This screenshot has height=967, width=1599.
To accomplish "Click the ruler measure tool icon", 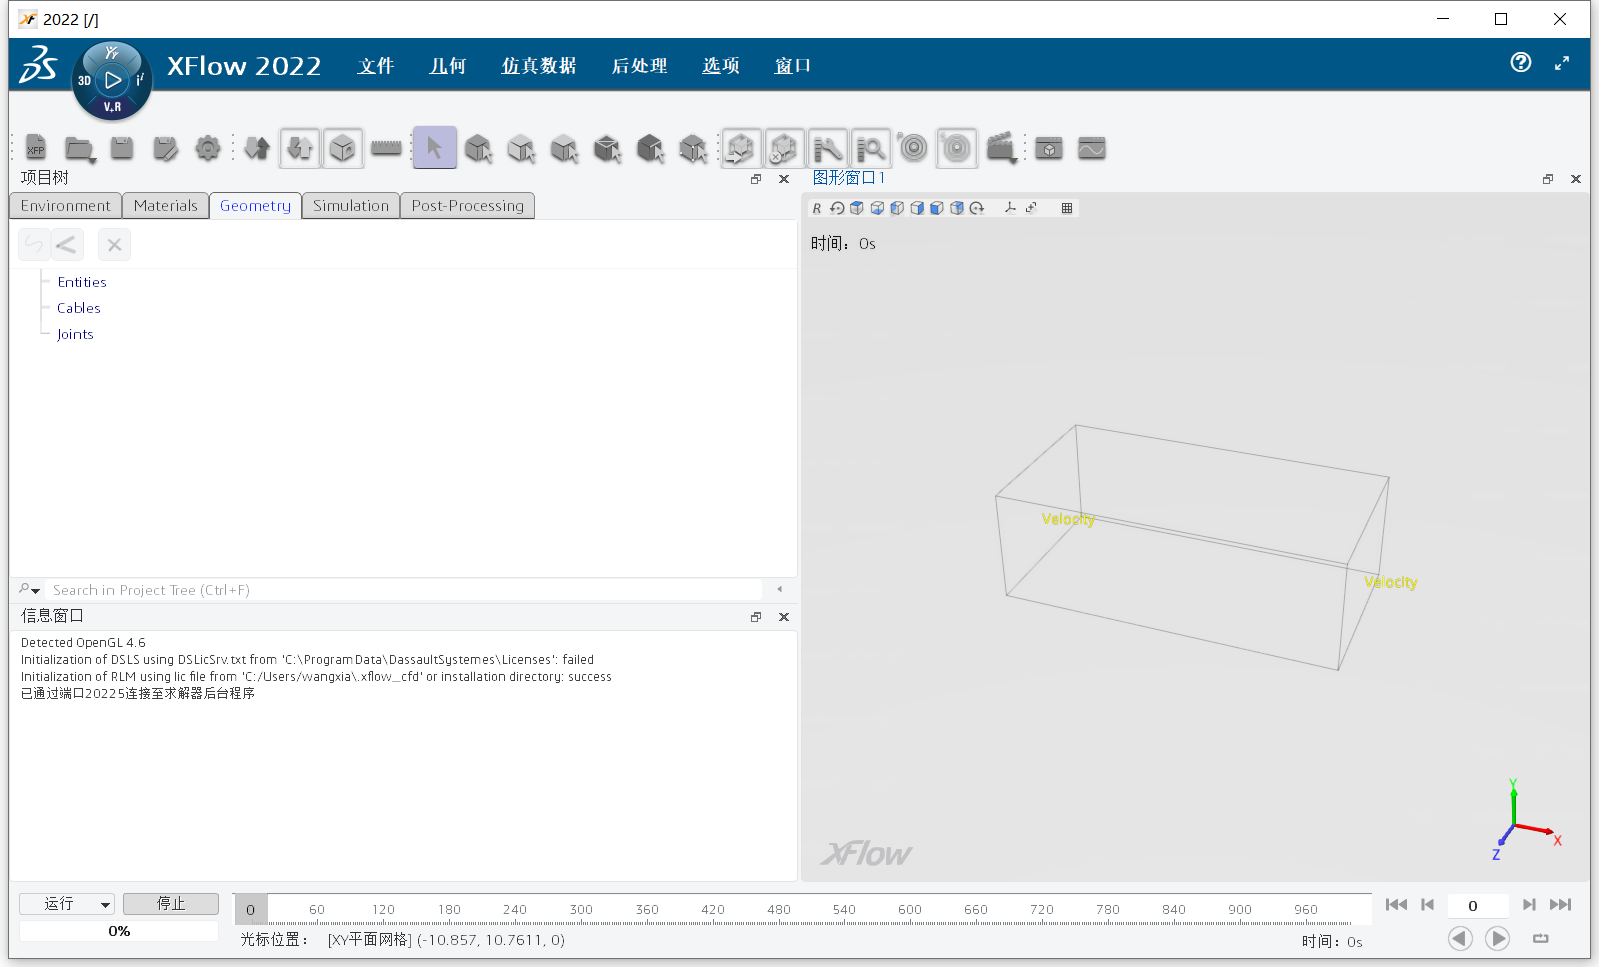I will (x=386, y=148).
